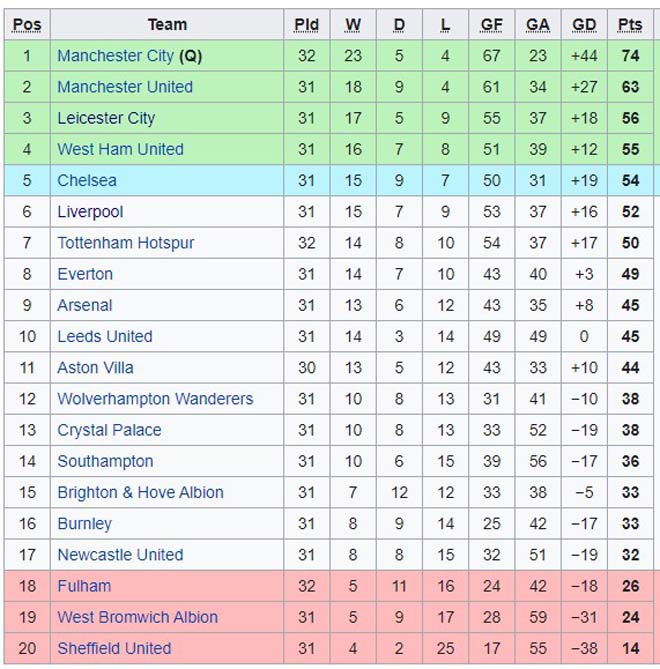Screen dimensions: 660x669
Task: Click the Pos column header
Action: (27, 25)
